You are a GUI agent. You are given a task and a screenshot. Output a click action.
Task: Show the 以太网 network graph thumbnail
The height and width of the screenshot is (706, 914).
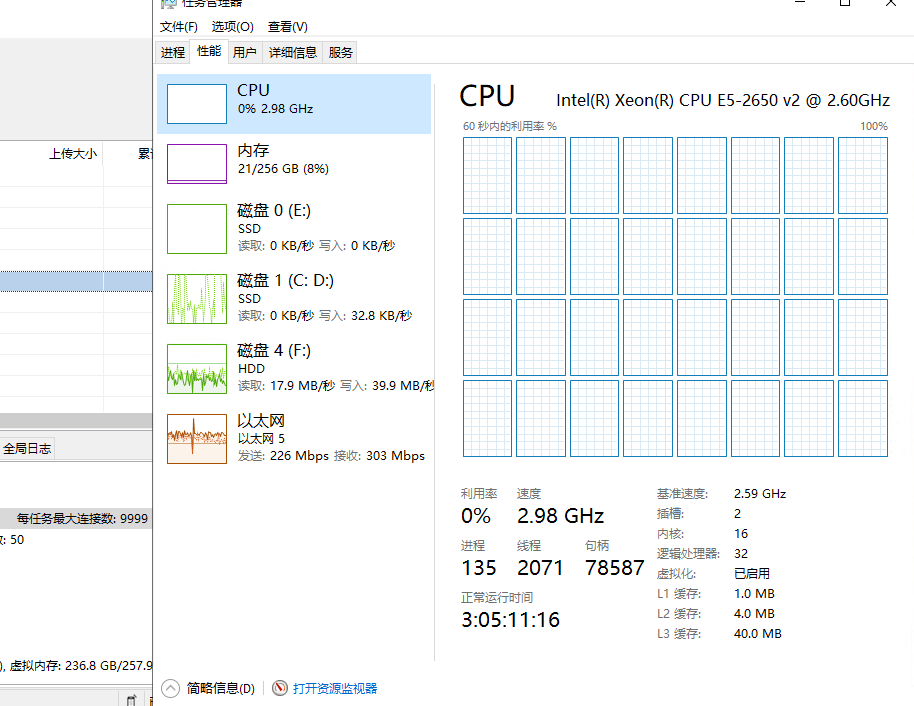coord(196,438)
